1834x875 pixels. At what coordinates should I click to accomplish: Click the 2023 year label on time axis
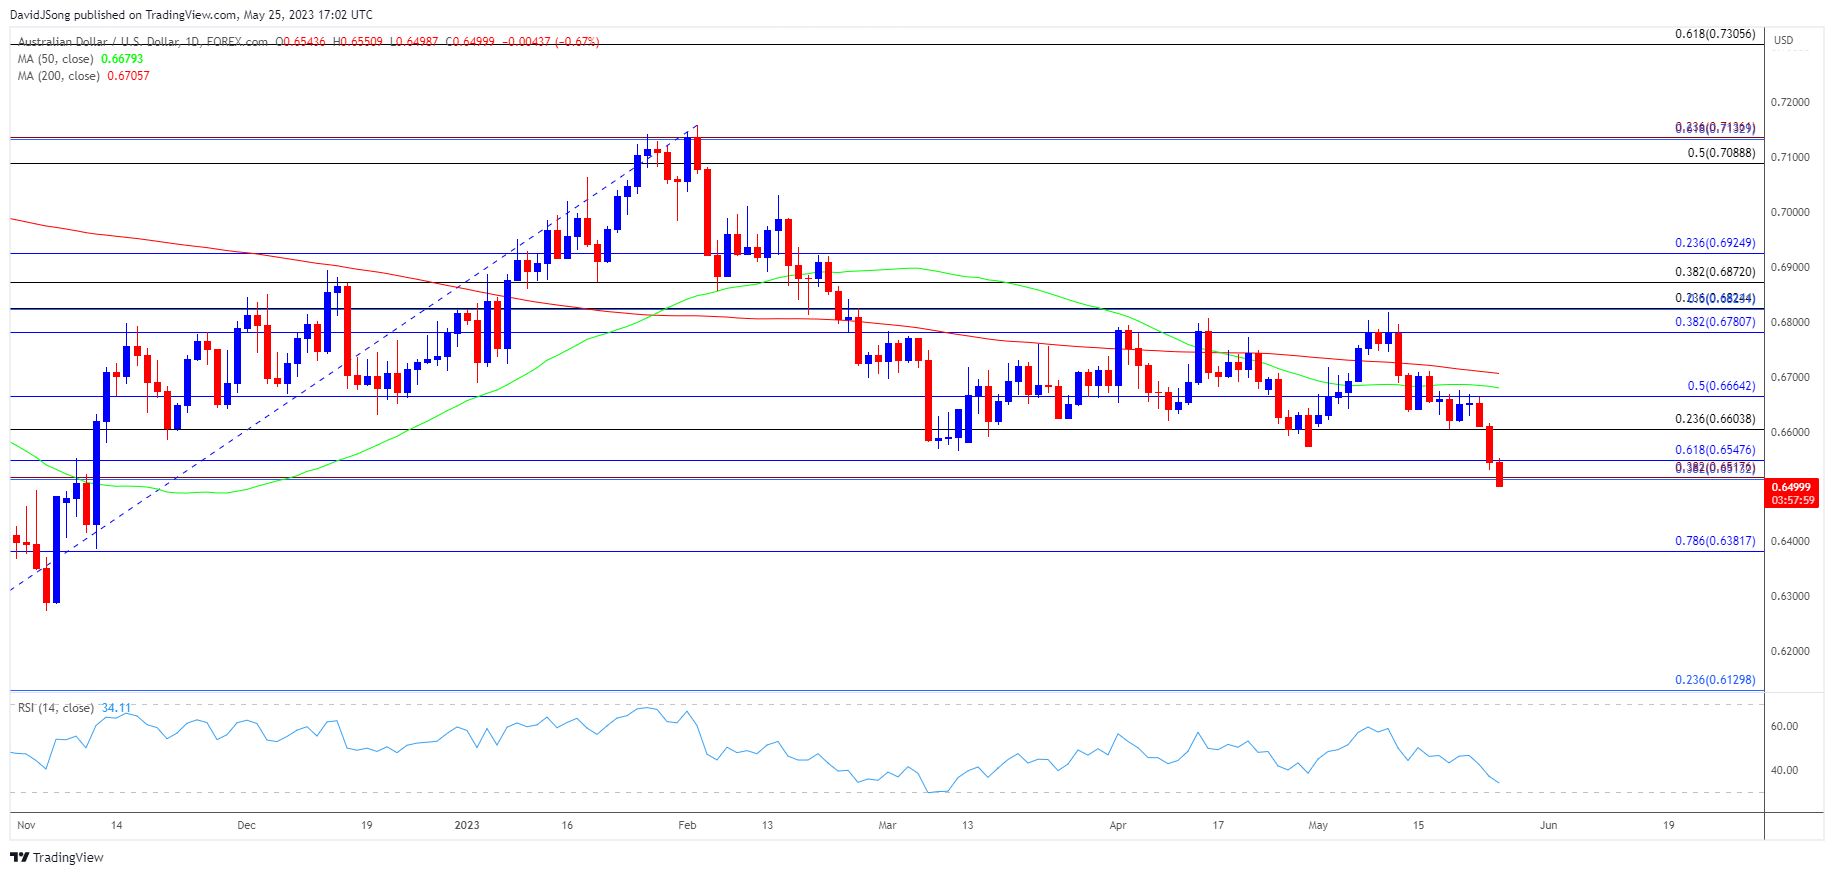tap(467, 825)
